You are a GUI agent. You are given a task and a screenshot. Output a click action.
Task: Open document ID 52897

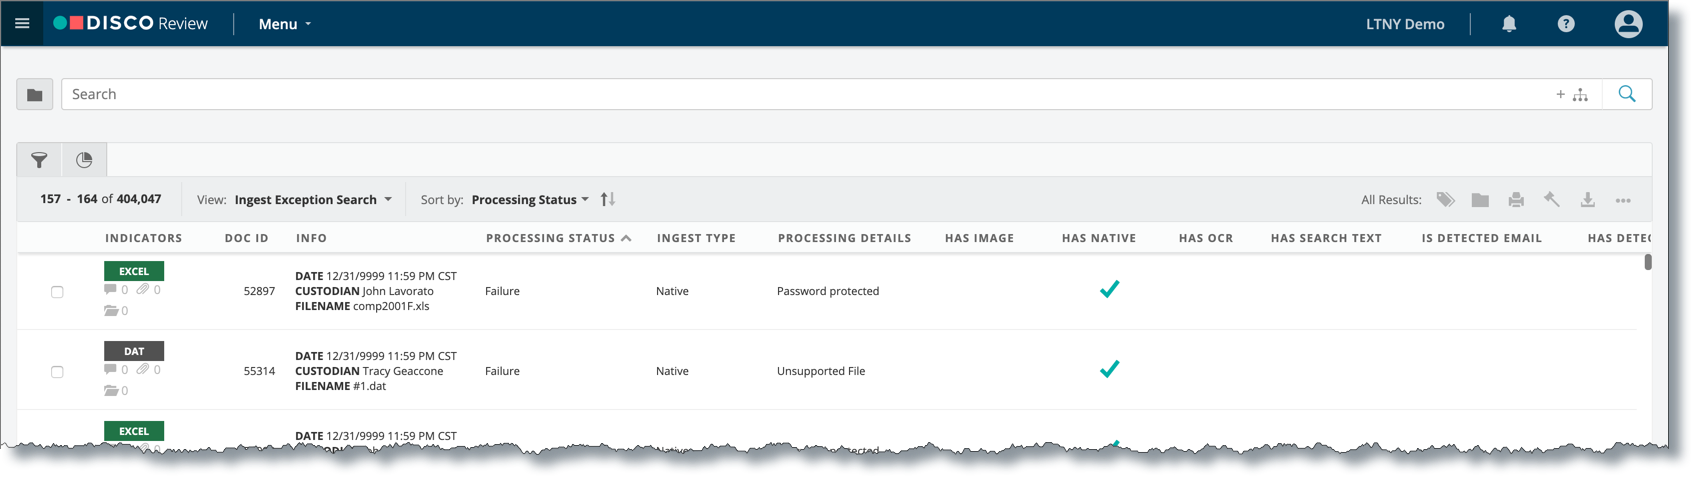click(259, 291)
